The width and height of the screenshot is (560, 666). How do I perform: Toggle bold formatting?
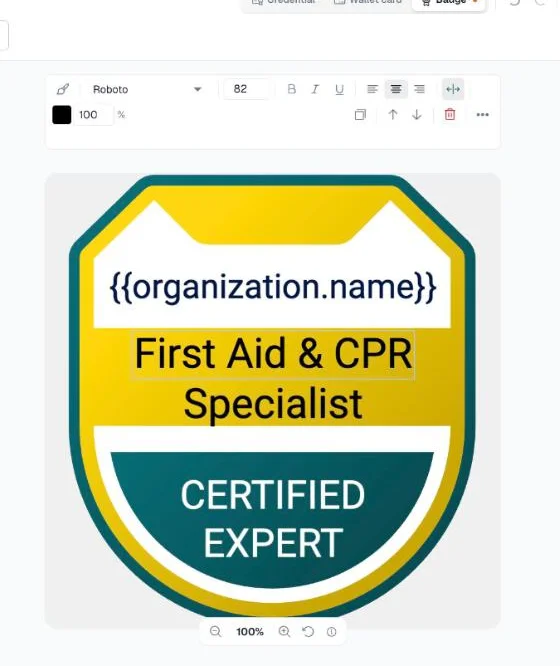coord(291,89)
